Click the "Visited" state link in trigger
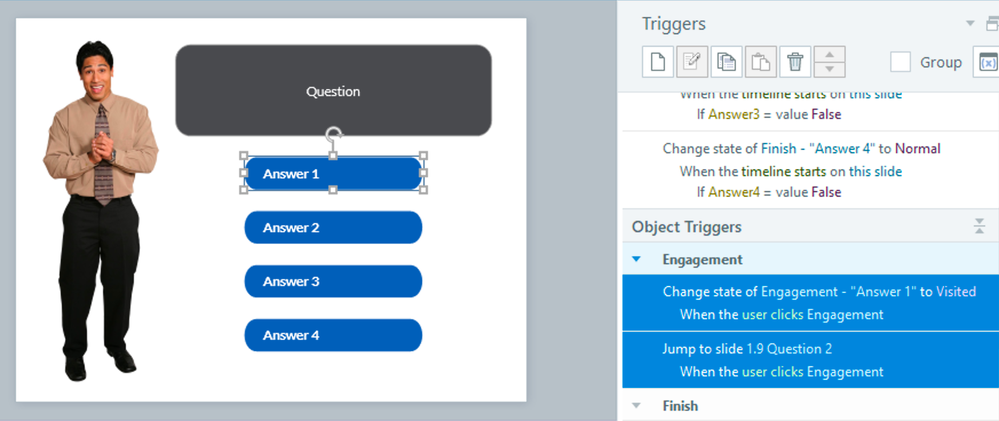The width and height of the screenshot is (999, 421). [956, 292]
